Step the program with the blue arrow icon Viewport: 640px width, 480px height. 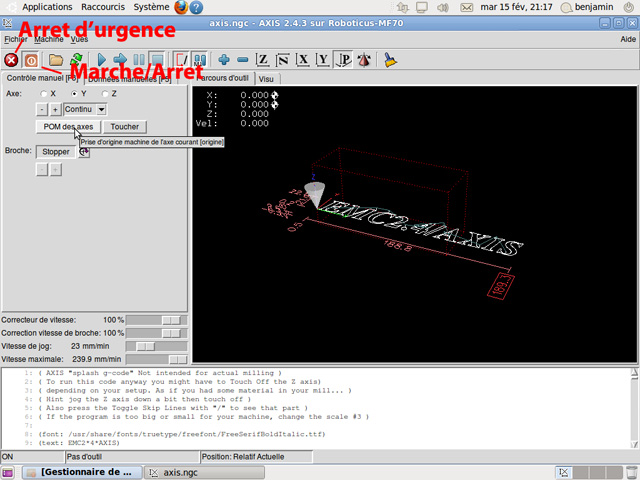[120, 60]
